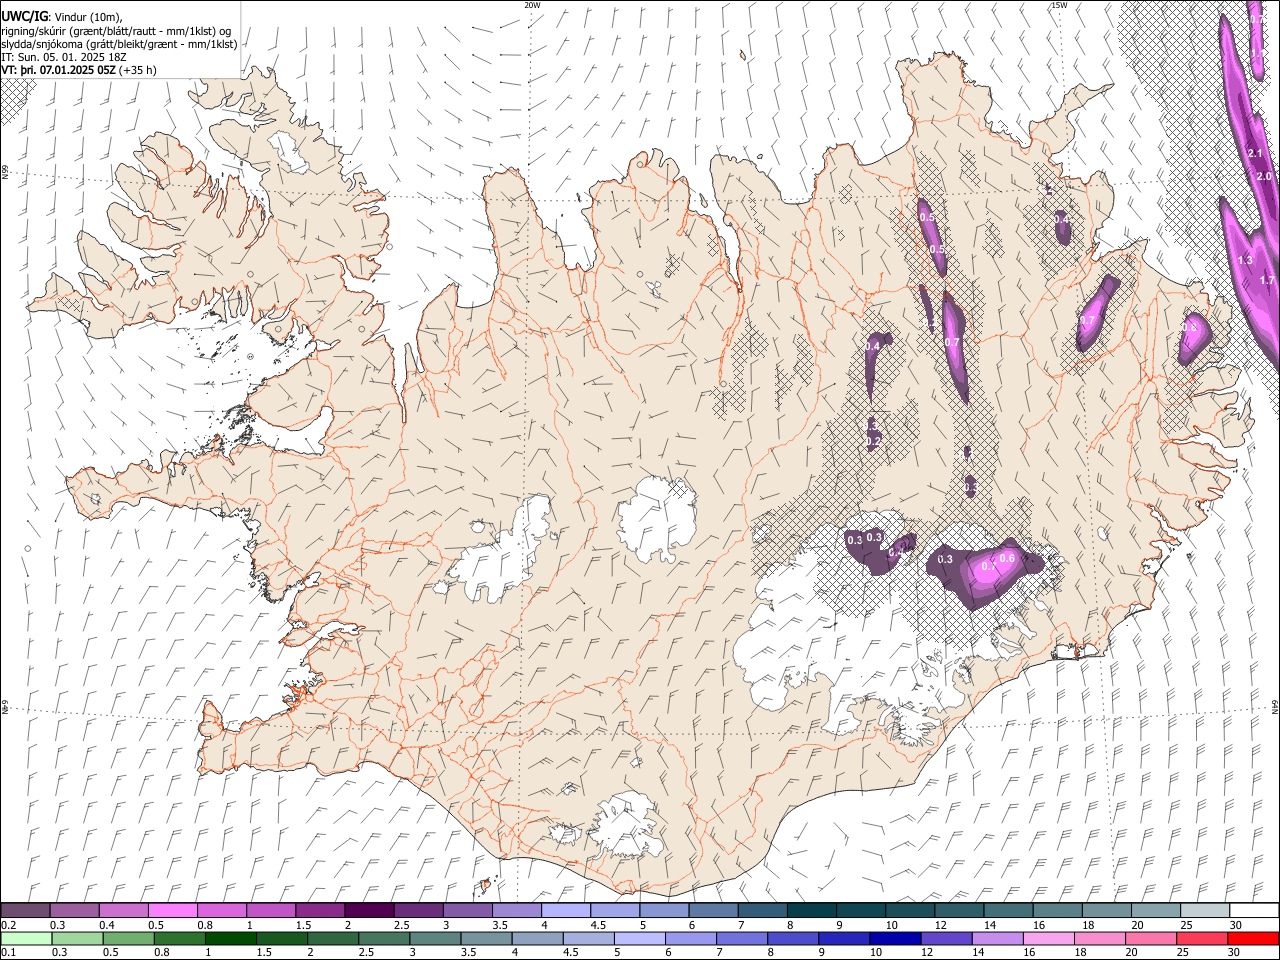
Task: Pick the dark teal 8–9 snow scale swatch
Action: [x=812, y=910]
